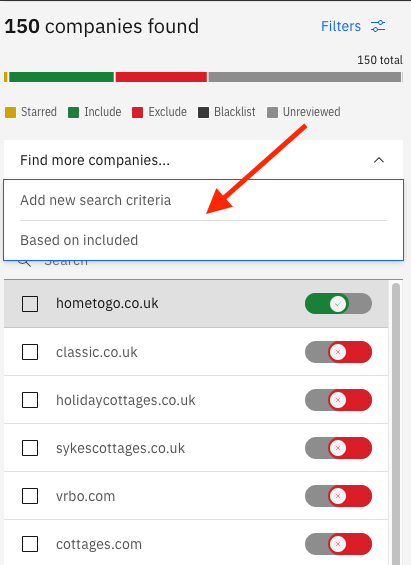411x565 pixels.
Task: Click the Include green legend swatch
Action: click(73, 112)
